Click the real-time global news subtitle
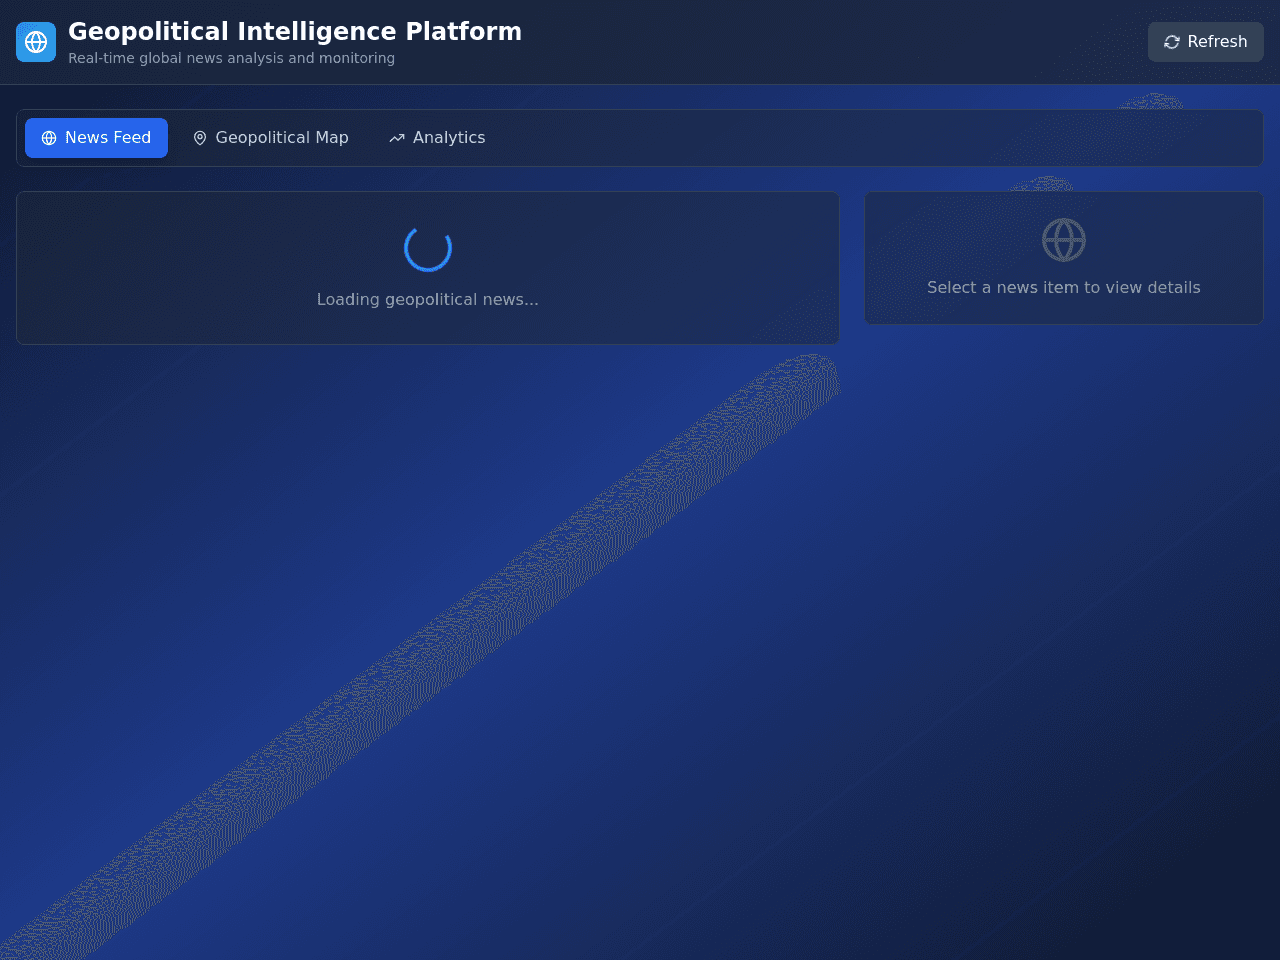Viewport: 1280px width, 960px height. 231,58
